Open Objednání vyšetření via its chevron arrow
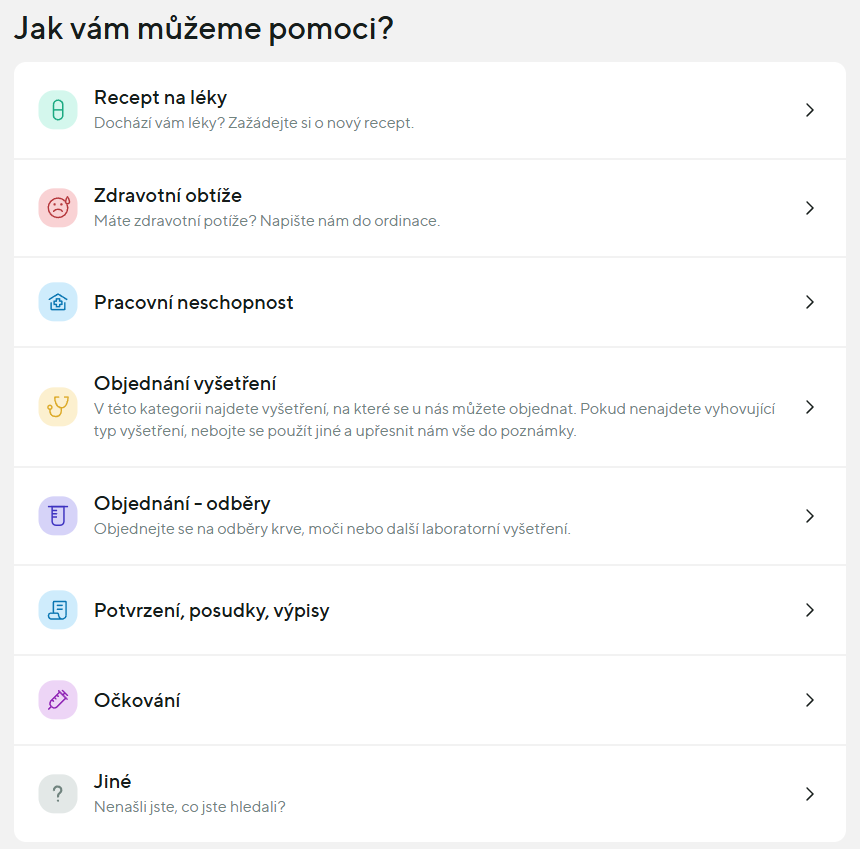 point(810,407)
